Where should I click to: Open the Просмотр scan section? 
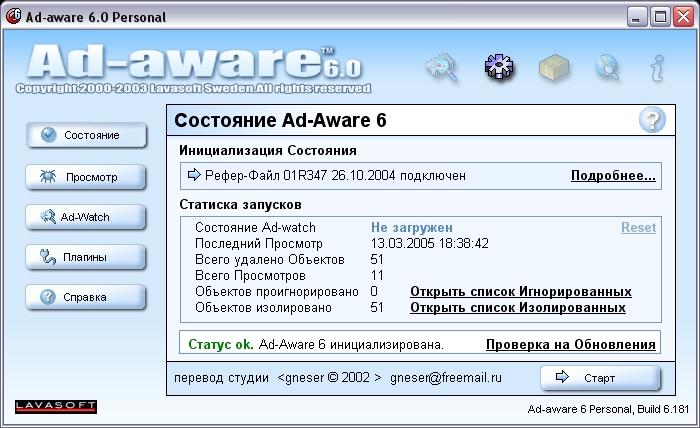coord(86,177)
